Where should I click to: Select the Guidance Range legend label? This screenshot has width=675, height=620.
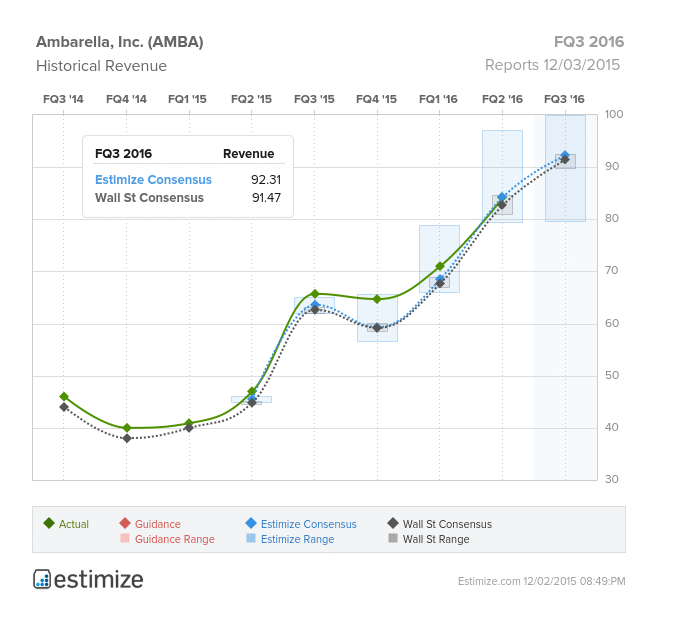pyautogui.click(x=175, y=539)
